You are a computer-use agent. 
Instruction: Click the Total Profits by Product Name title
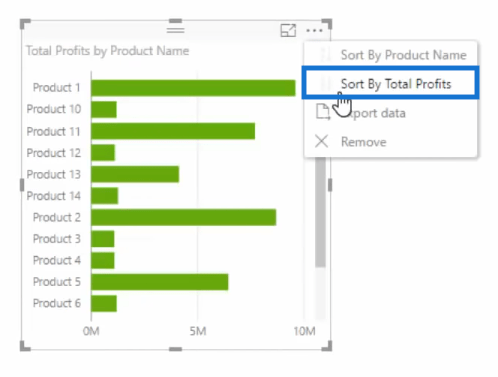(x=107, y=51)
